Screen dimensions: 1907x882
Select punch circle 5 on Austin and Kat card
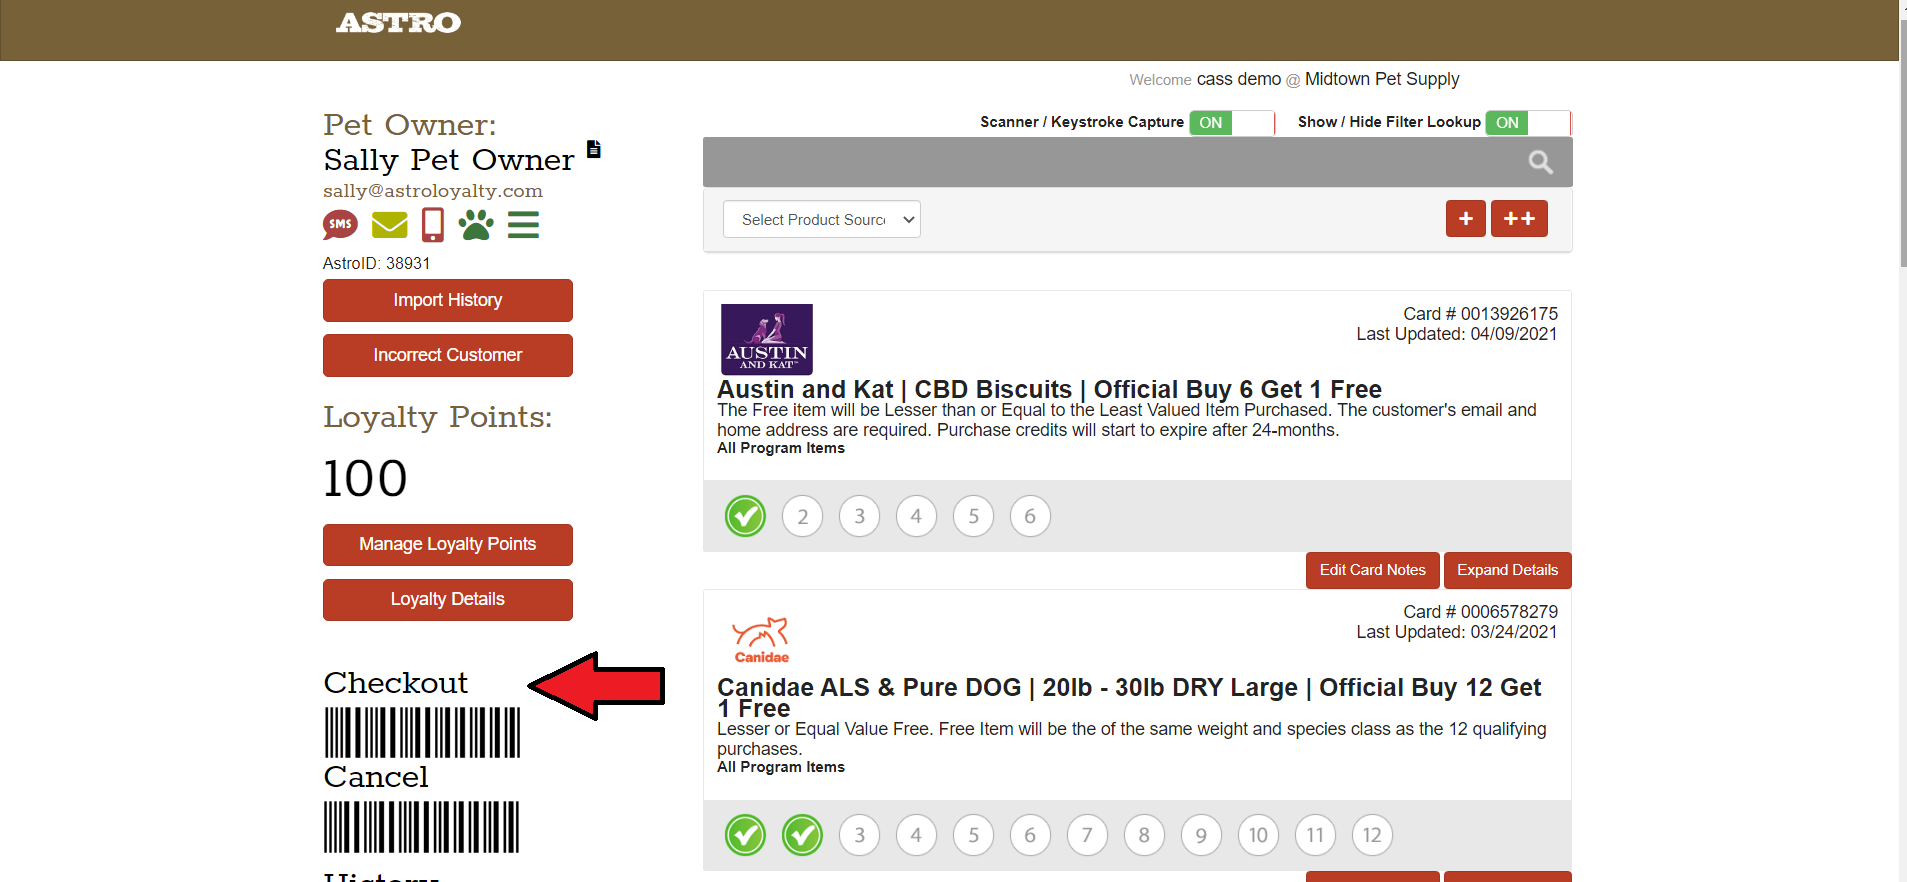pyautogui.click(x=973, y=516)
